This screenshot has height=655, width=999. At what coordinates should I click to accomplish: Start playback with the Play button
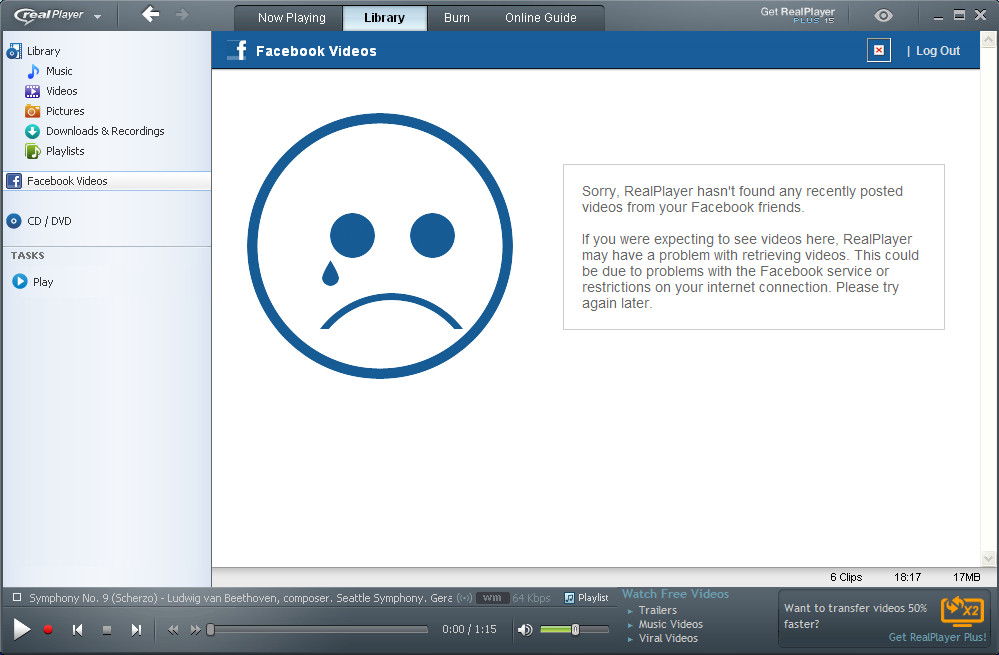(21, 630)
